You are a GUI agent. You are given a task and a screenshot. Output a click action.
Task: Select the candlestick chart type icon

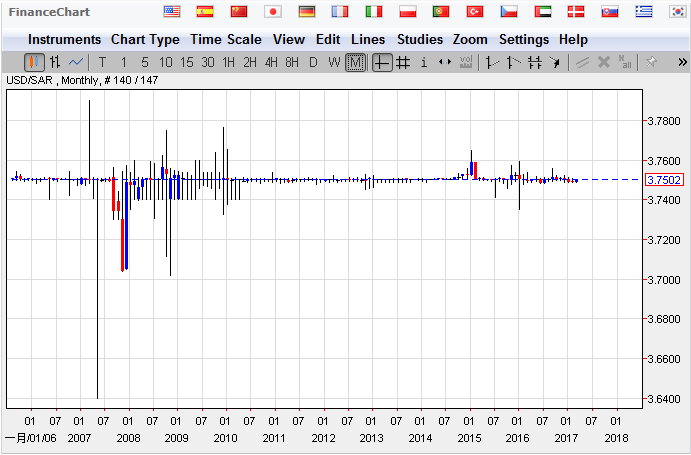point(34,62)
